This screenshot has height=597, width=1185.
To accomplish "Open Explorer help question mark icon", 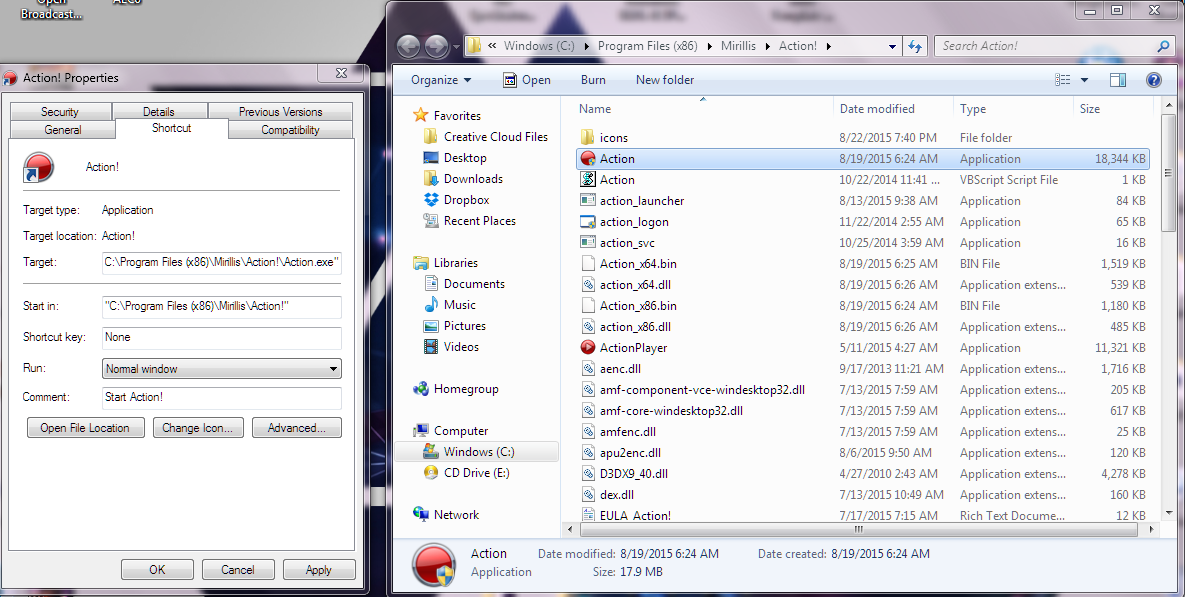I will (1153, 79).
